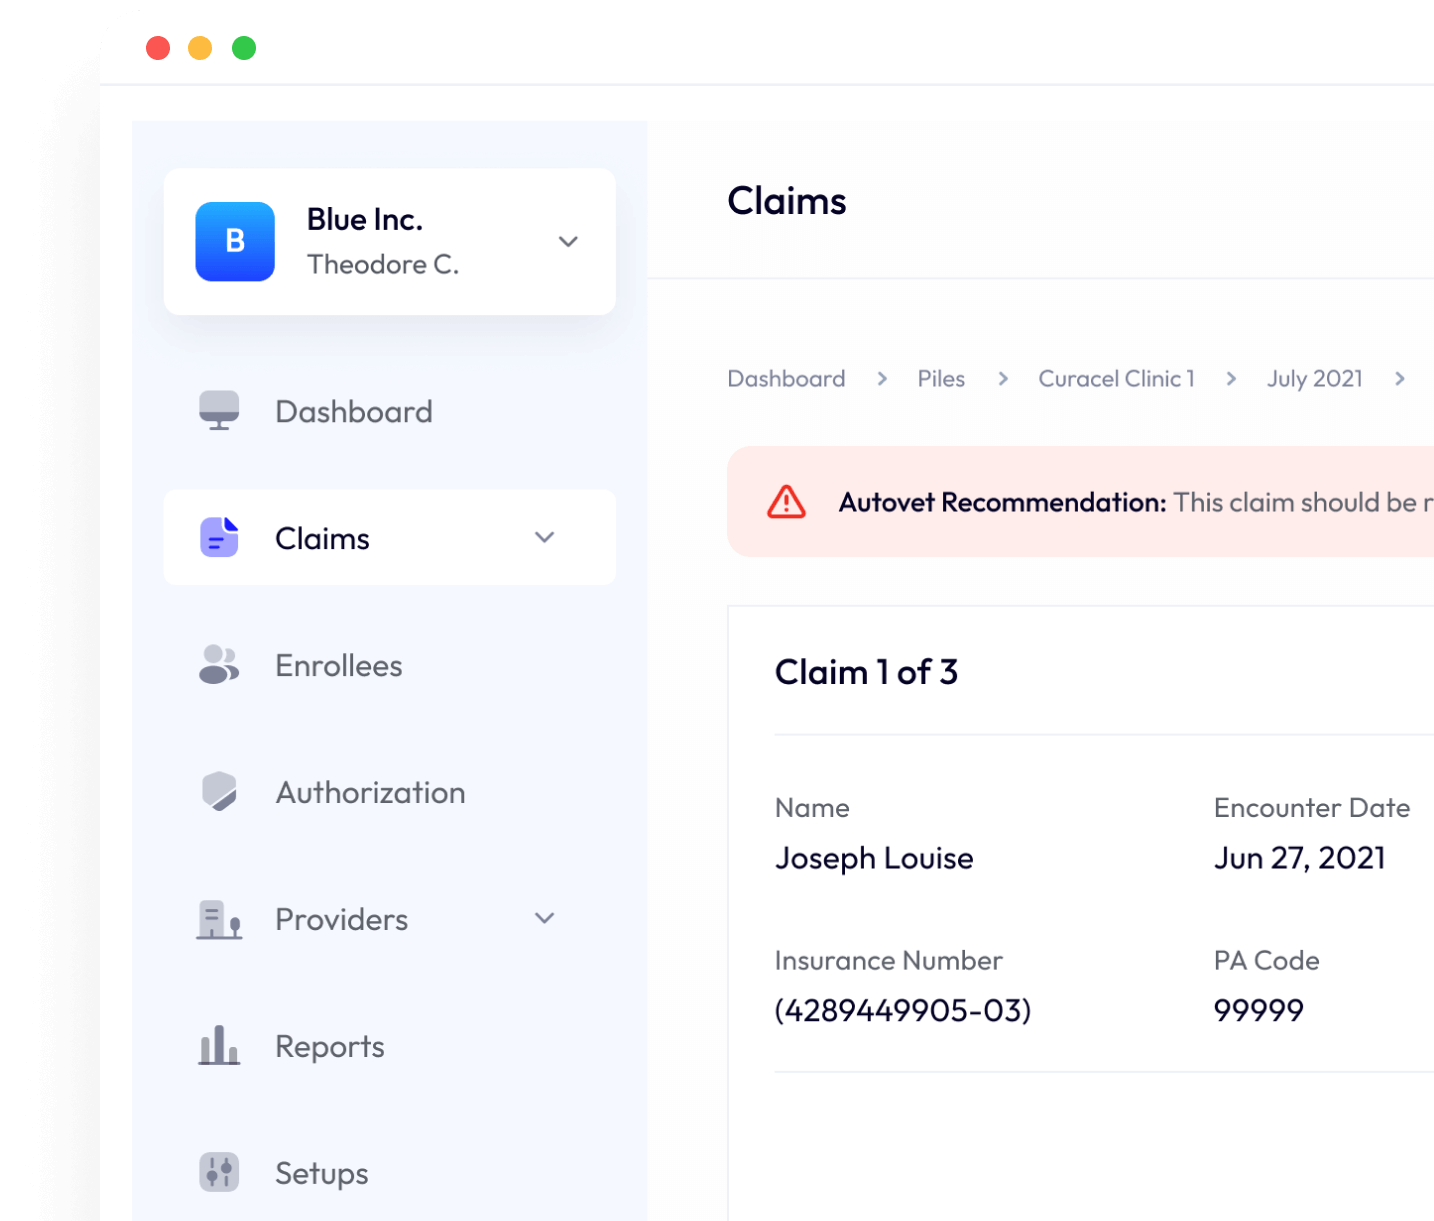This screenshot has height=1221, width=1434.
Task: Select the Claims sidebar entry
Action: [x=322, y=537]
